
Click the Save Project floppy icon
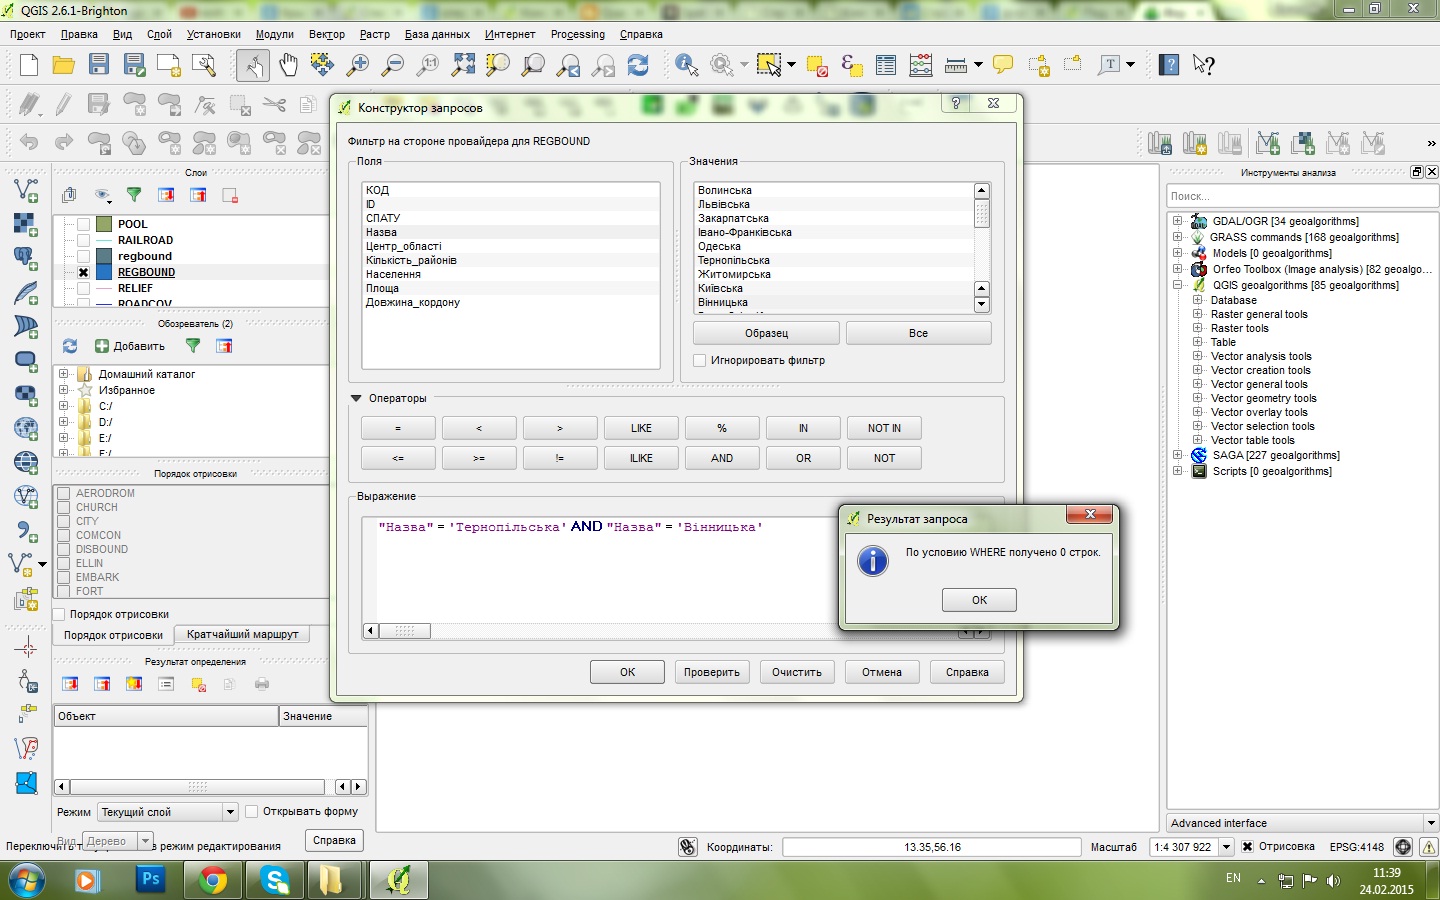click(x=98, y=66)
